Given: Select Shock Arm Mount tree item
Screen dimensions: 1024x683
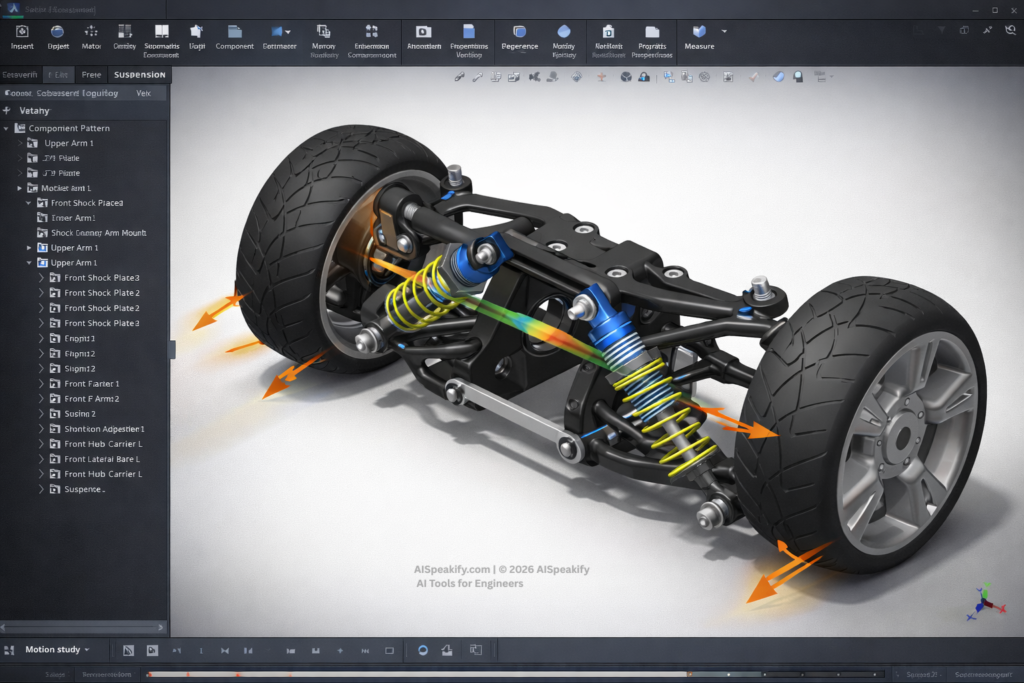Looking at the screenshot, I should pyautogui.click(x=98, y=233).
